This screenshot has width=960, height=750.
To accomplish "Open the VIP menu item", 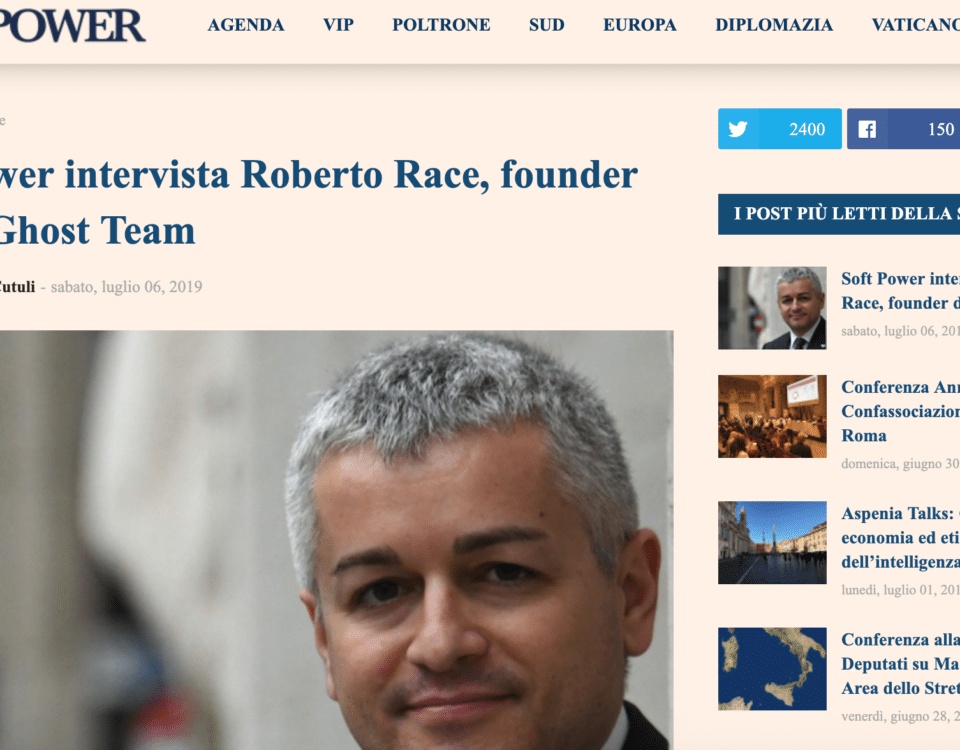I will pyautogui.click(x=338, y=25).
